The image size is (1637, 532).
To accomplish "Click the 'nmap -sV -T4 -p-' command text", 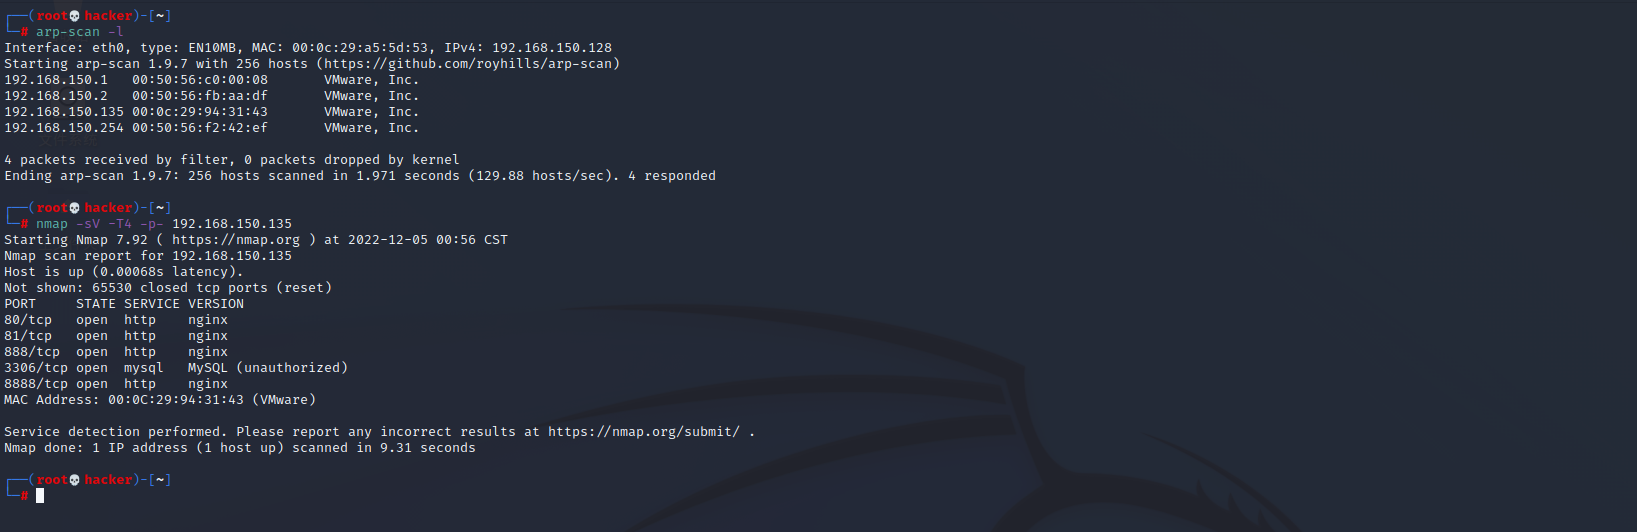I will (100, 224).
